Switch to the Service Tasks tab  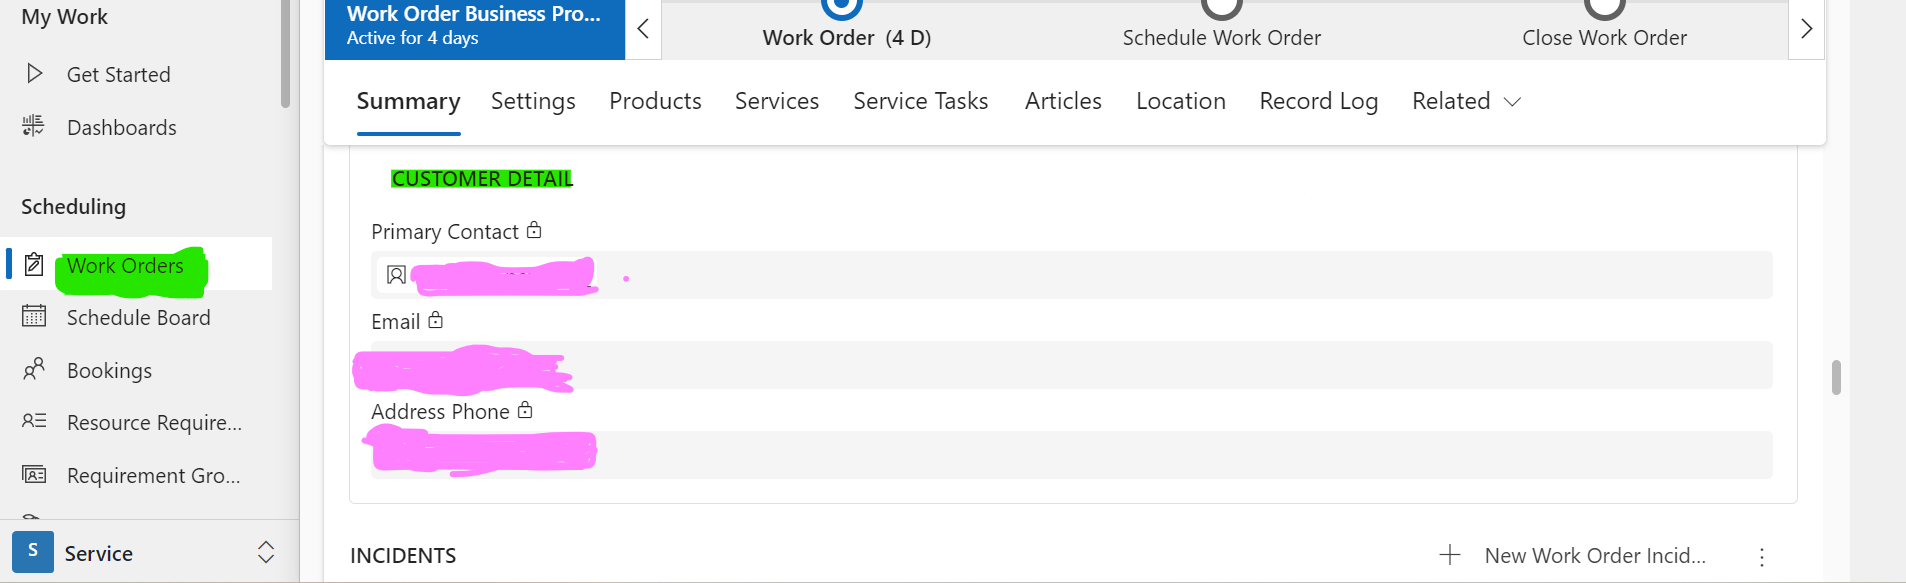click(x=920, y=101)
